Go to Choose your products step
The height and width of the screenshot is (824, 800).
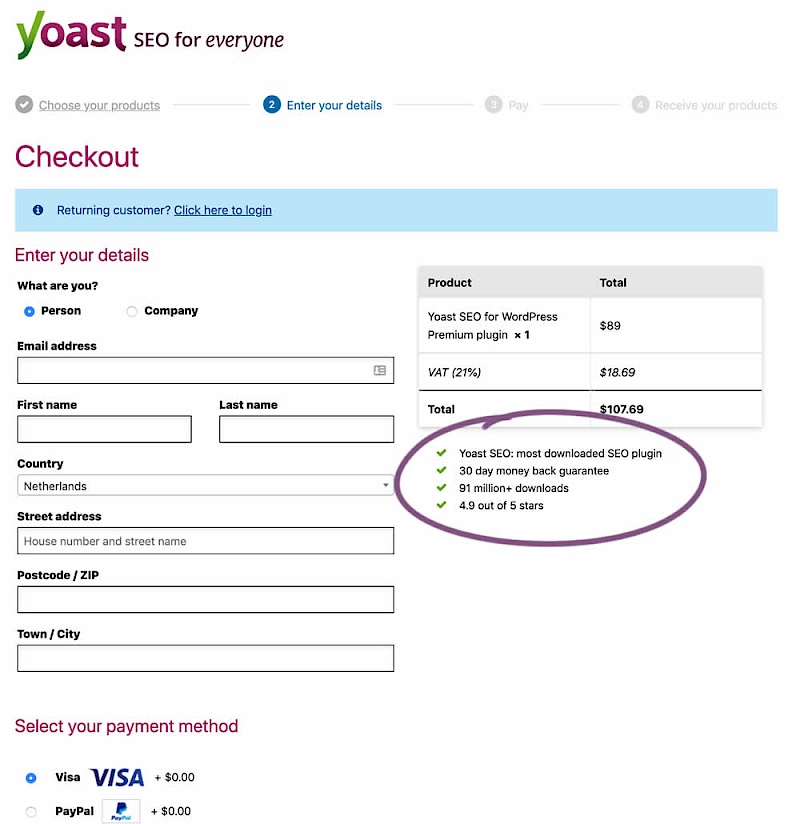coord(99,105)
